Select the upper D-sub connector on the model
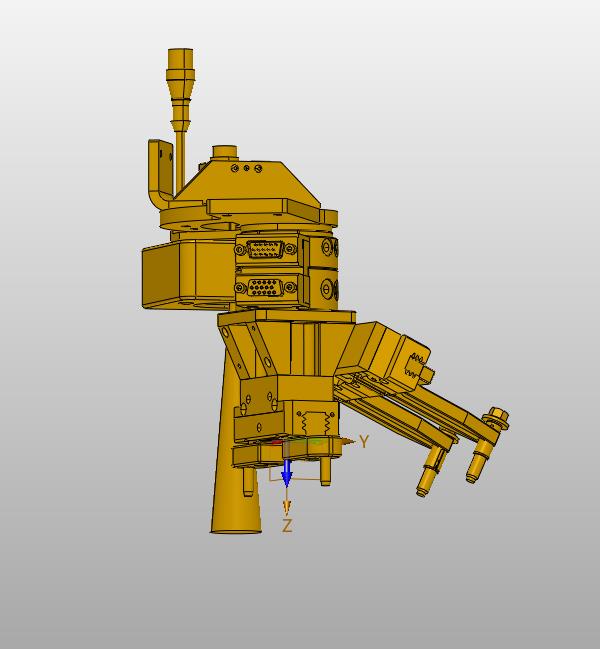 (x=265, y=249)
